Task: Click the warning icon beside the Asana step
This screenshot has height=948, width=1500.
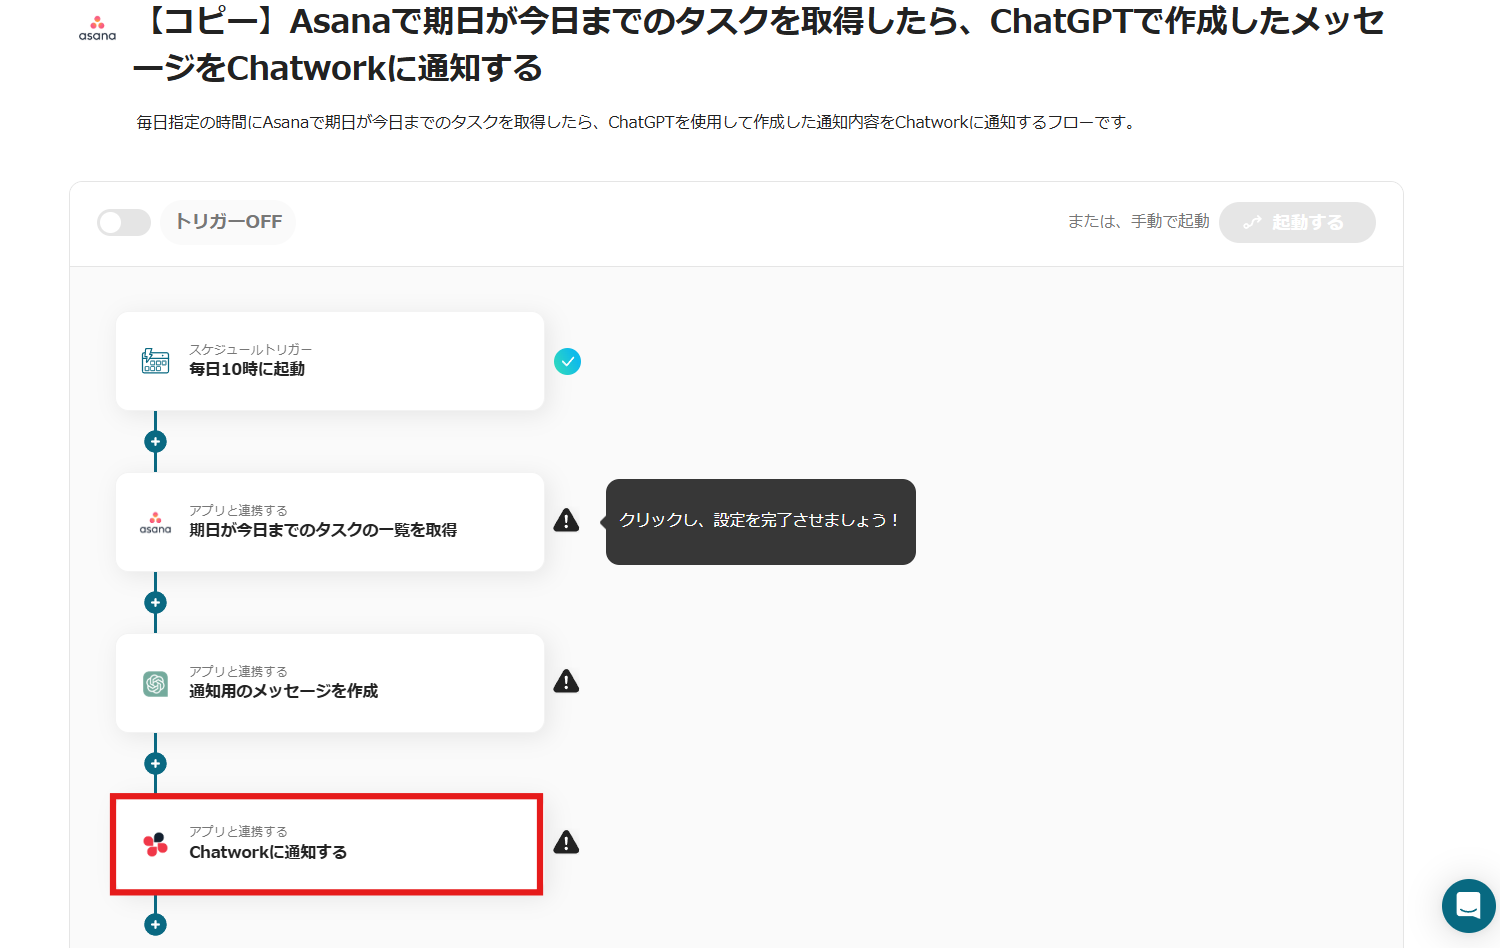Action: (567, 520)
